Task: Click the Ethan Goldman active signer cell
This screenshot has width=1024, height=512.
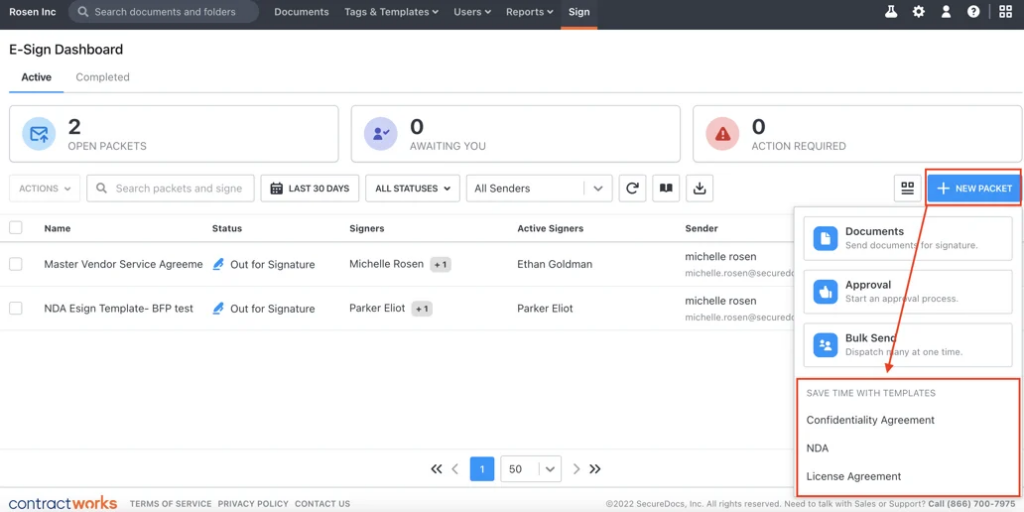Action: point(555,264)
